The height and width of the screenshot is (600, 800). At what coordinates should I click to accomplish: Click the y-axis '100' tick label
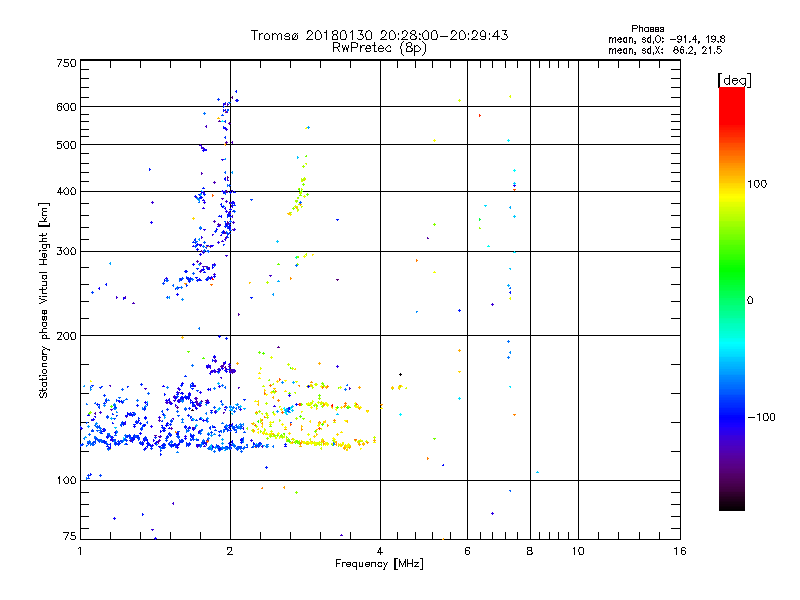point(66,481)
